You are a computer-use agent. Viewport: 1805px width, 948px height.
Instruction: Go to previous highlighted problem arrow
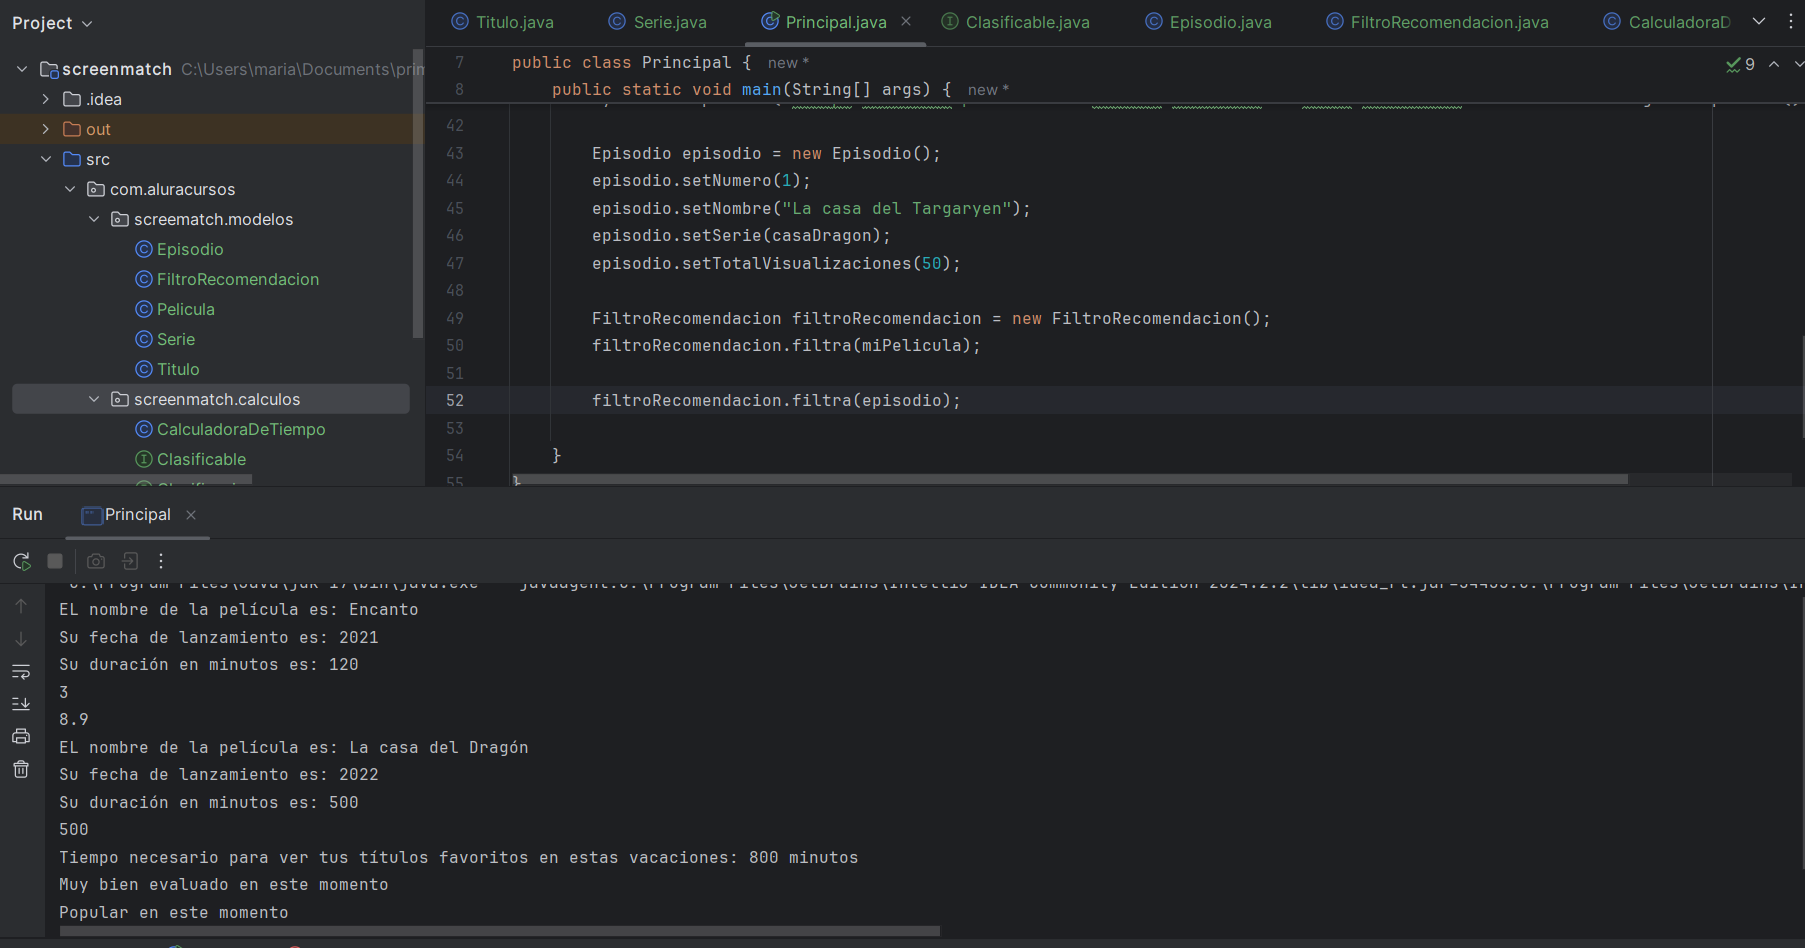[x=1774, y=64]
